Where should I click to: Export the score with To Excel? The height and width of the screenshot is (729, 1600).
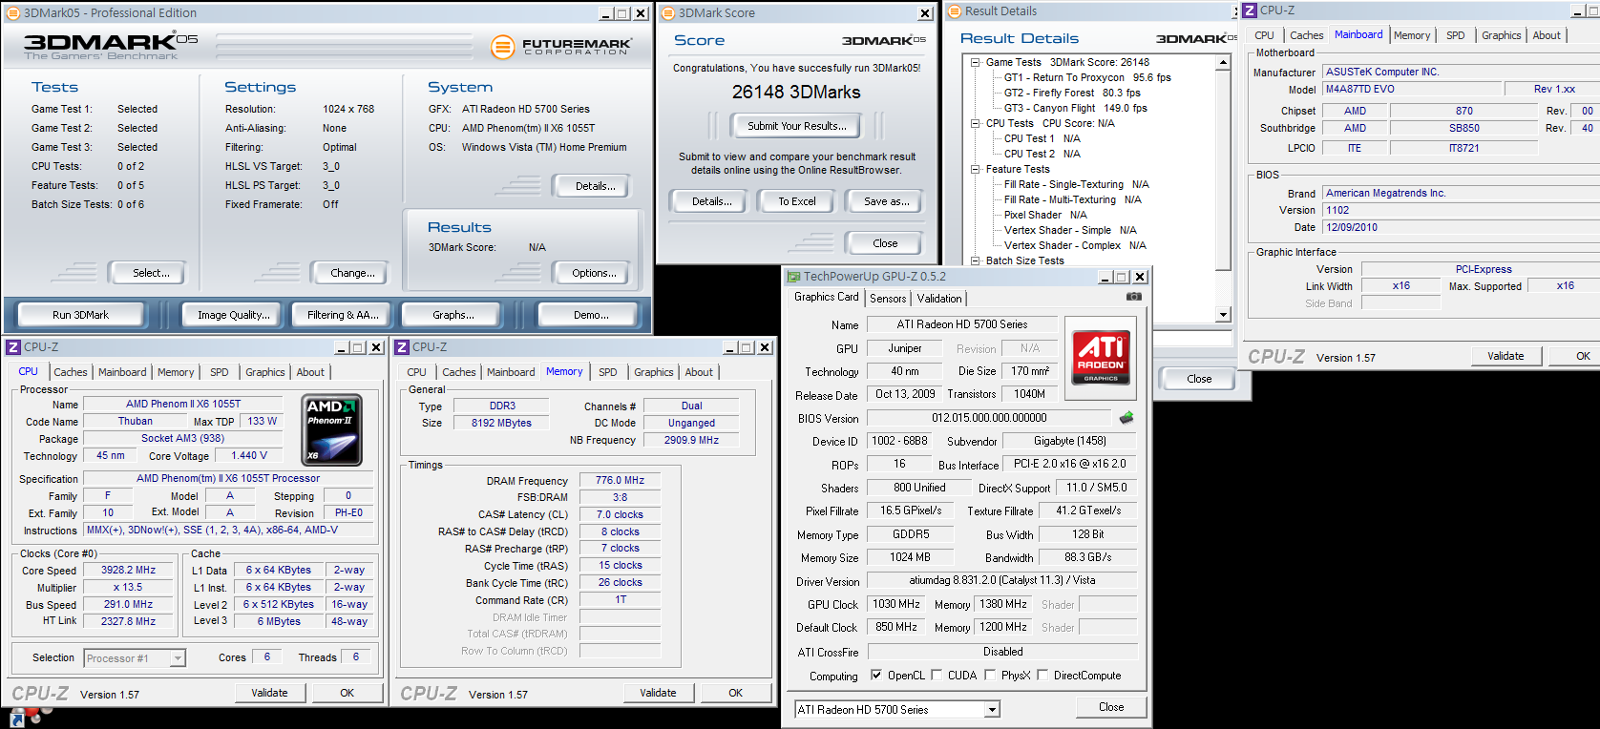coord(797,201)
